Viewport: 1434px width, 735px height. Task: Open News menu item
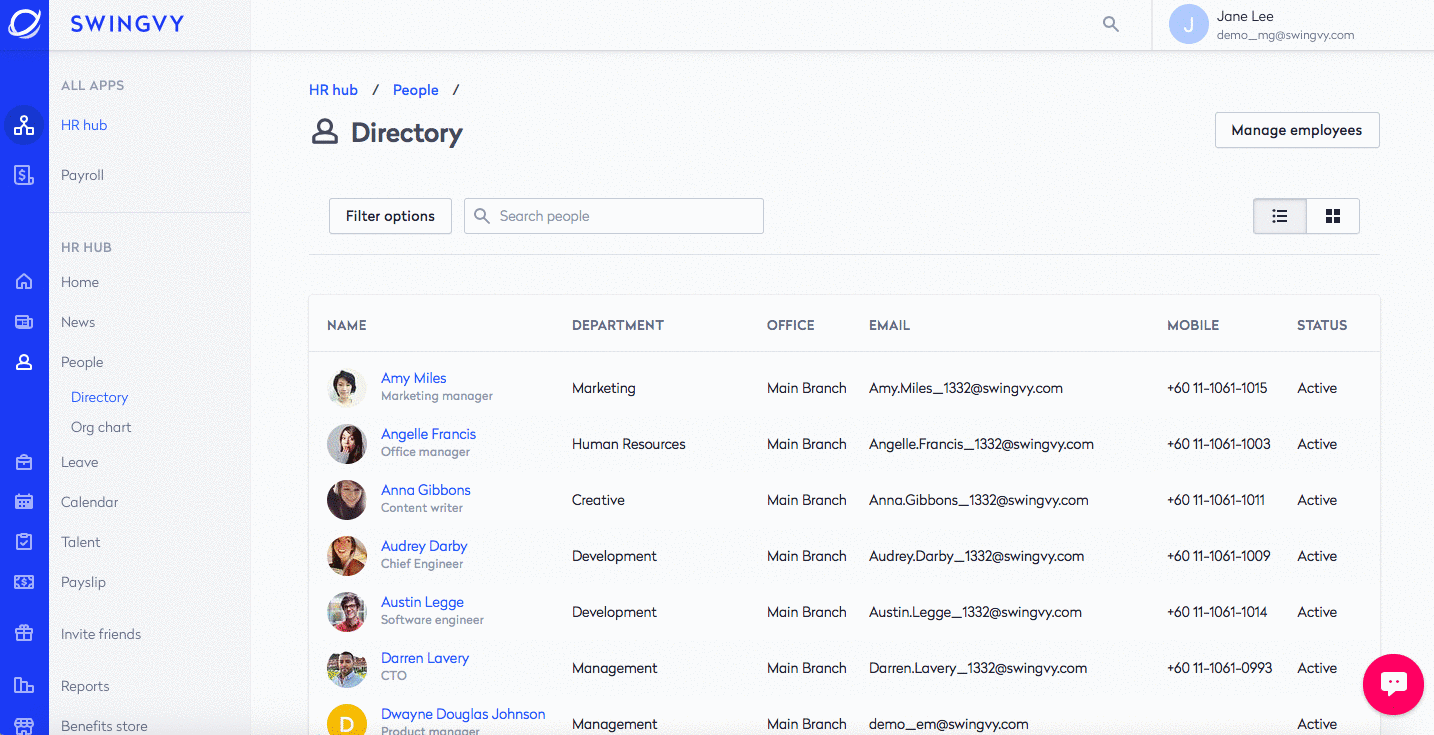click(78, 322)
